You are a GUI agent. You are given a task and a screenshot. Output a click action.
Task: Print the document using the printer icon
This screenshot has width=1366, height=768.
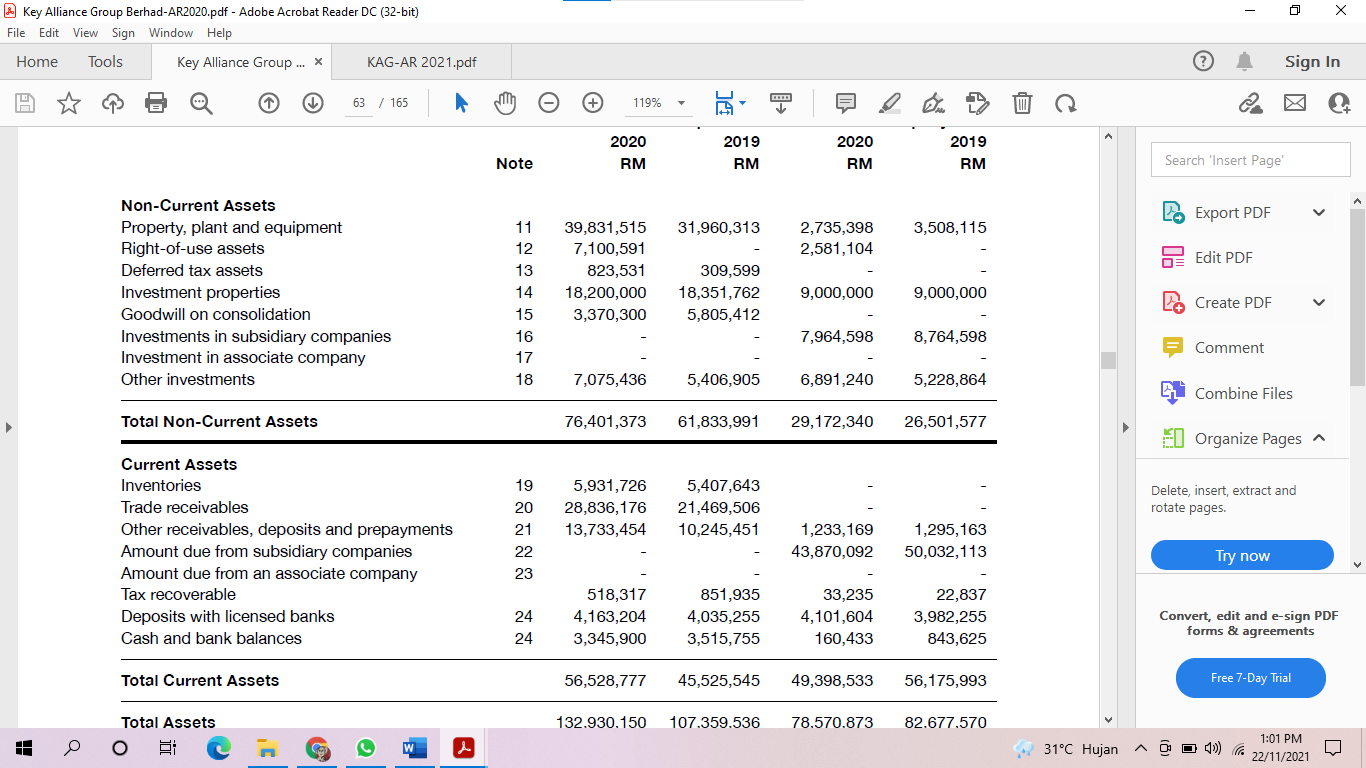pyautogui.click(x=156, y=103)
